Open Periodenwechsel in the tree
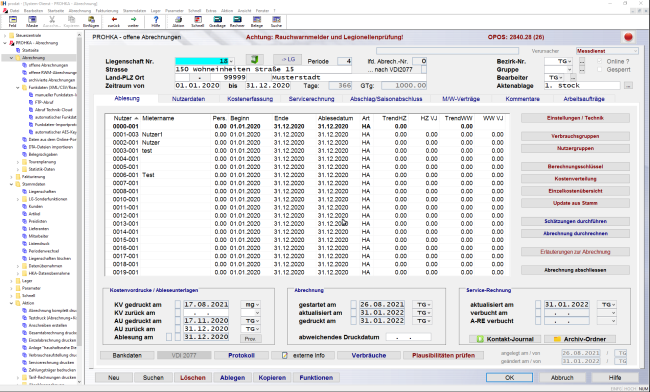The height and width of the screenshot is (392, 650). pyautogui.click(x=44, y=251)
